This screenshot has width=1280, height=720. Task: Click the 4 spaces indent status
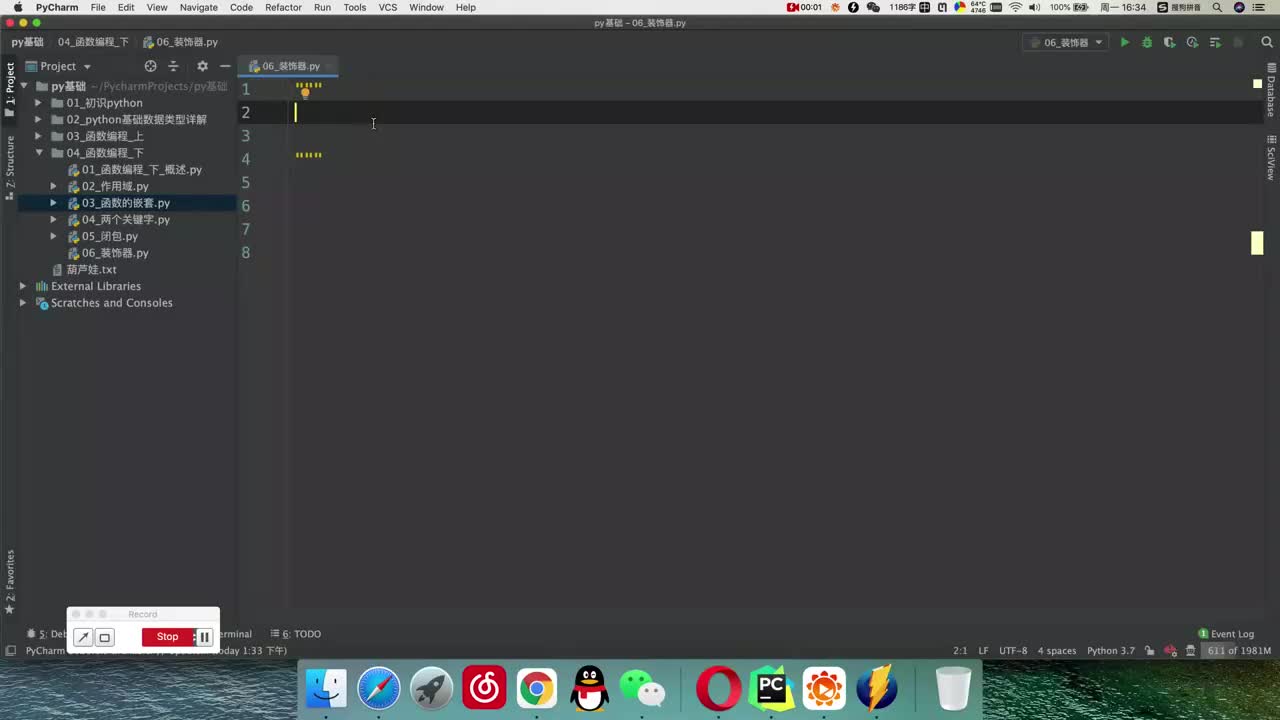(x=1057, y=651)
